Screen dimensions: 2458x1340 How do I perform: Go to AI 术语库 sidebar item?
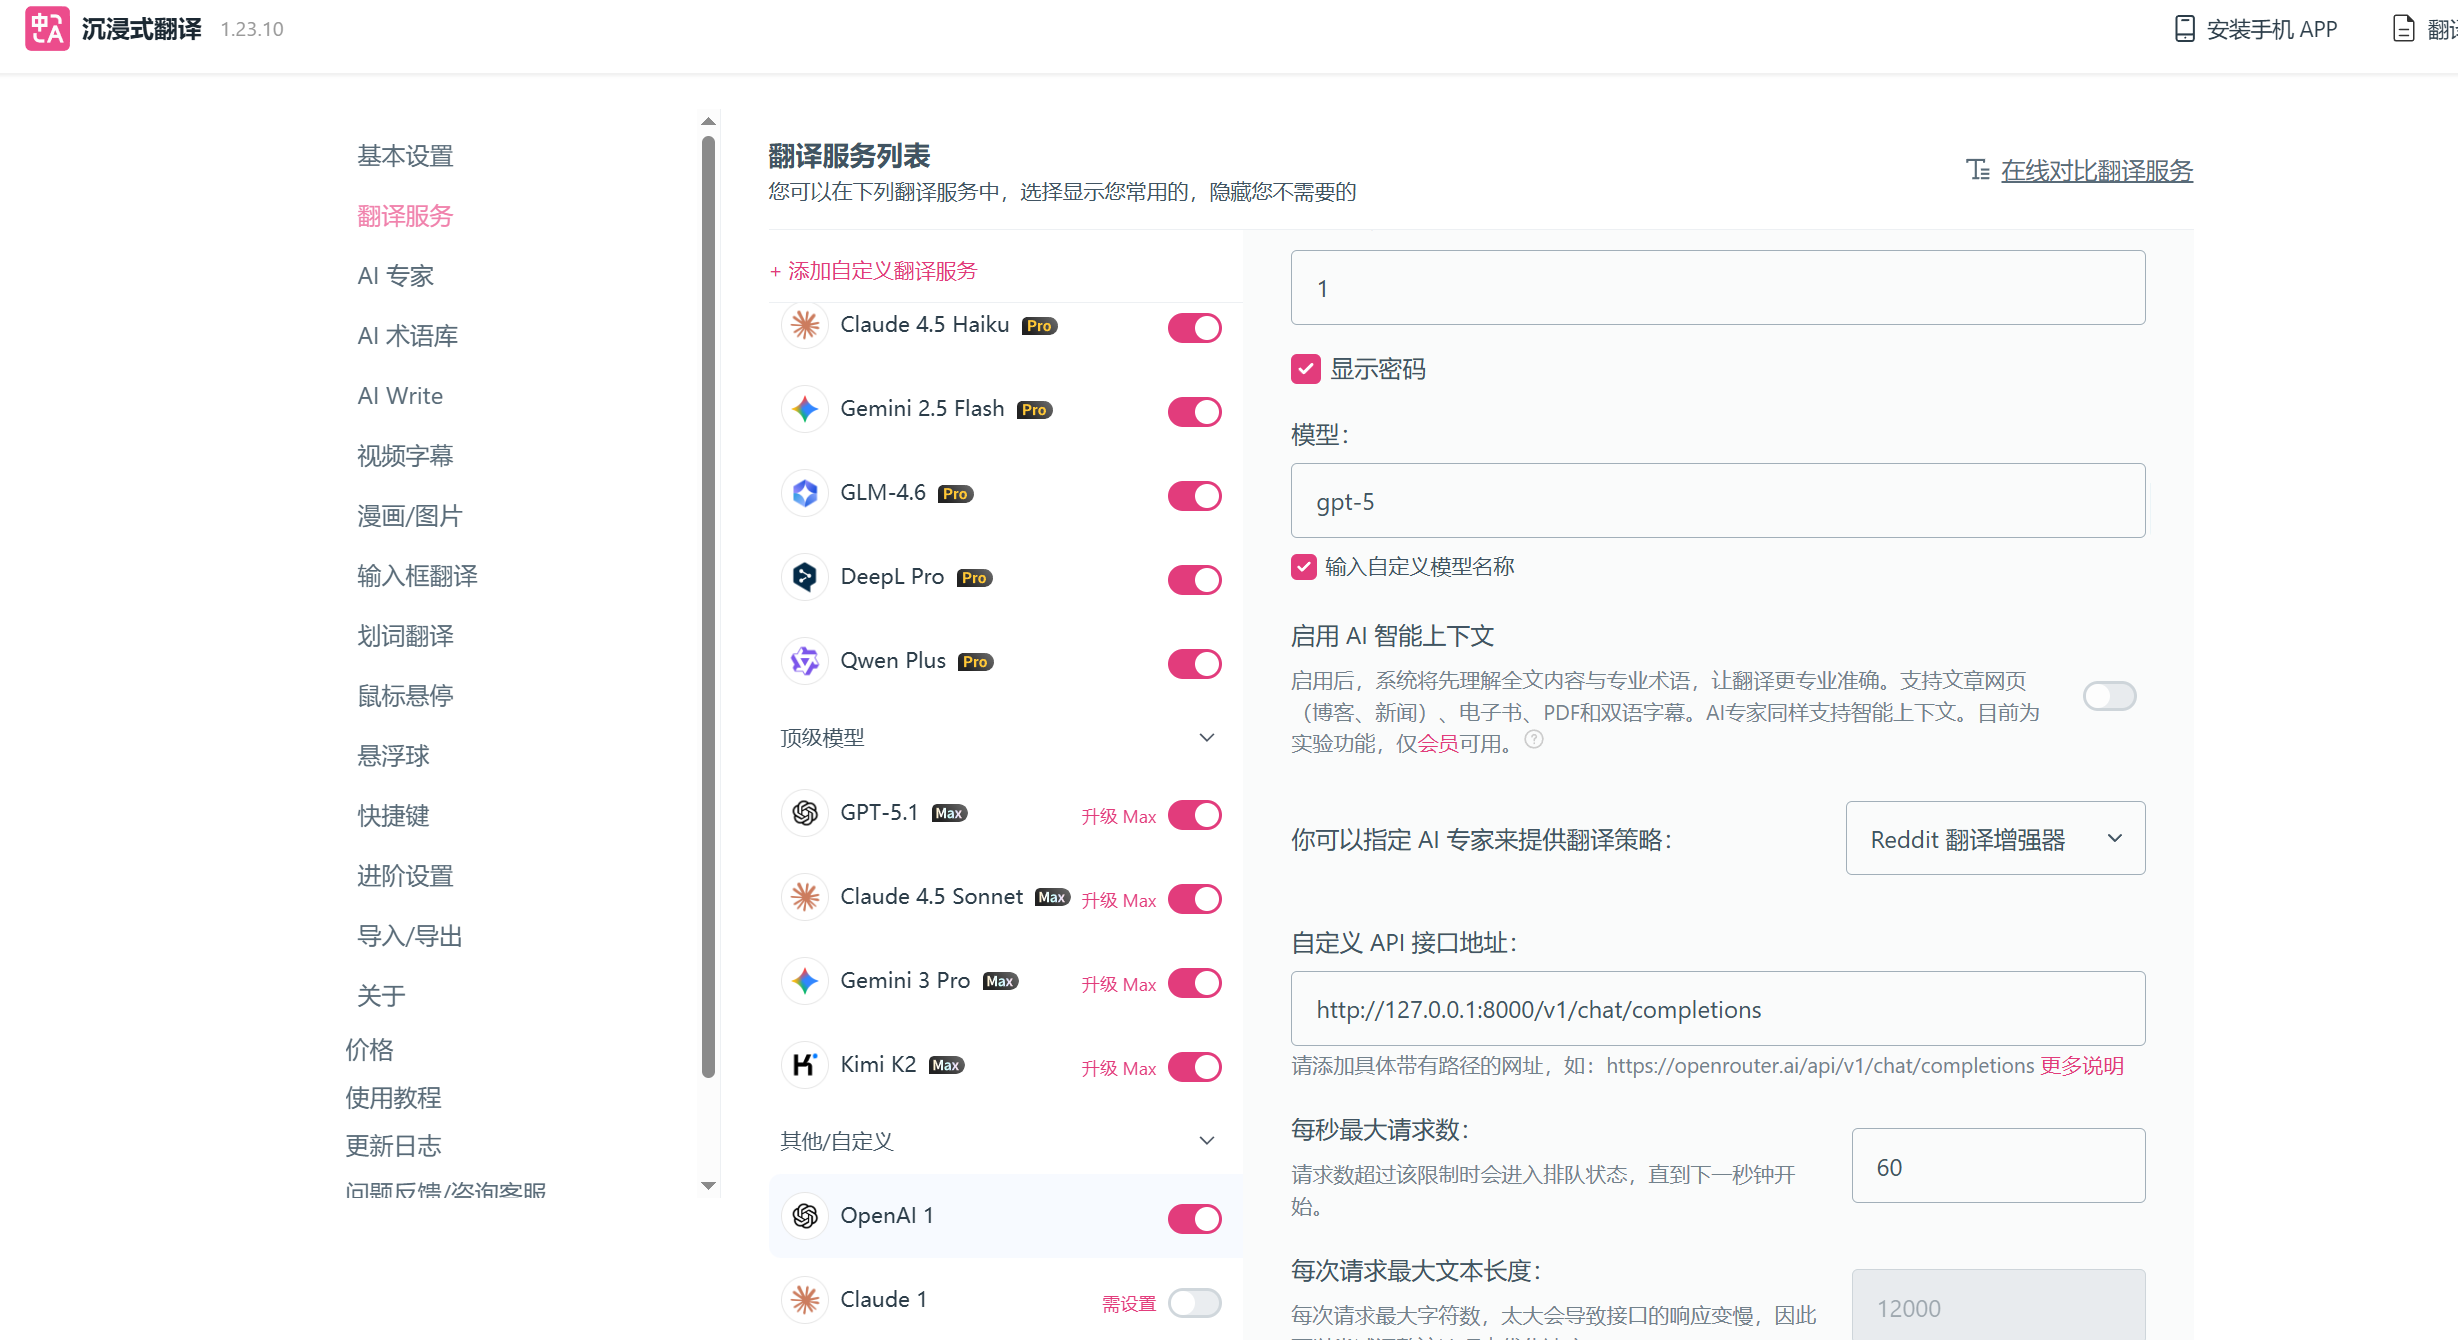click(407, 336)
